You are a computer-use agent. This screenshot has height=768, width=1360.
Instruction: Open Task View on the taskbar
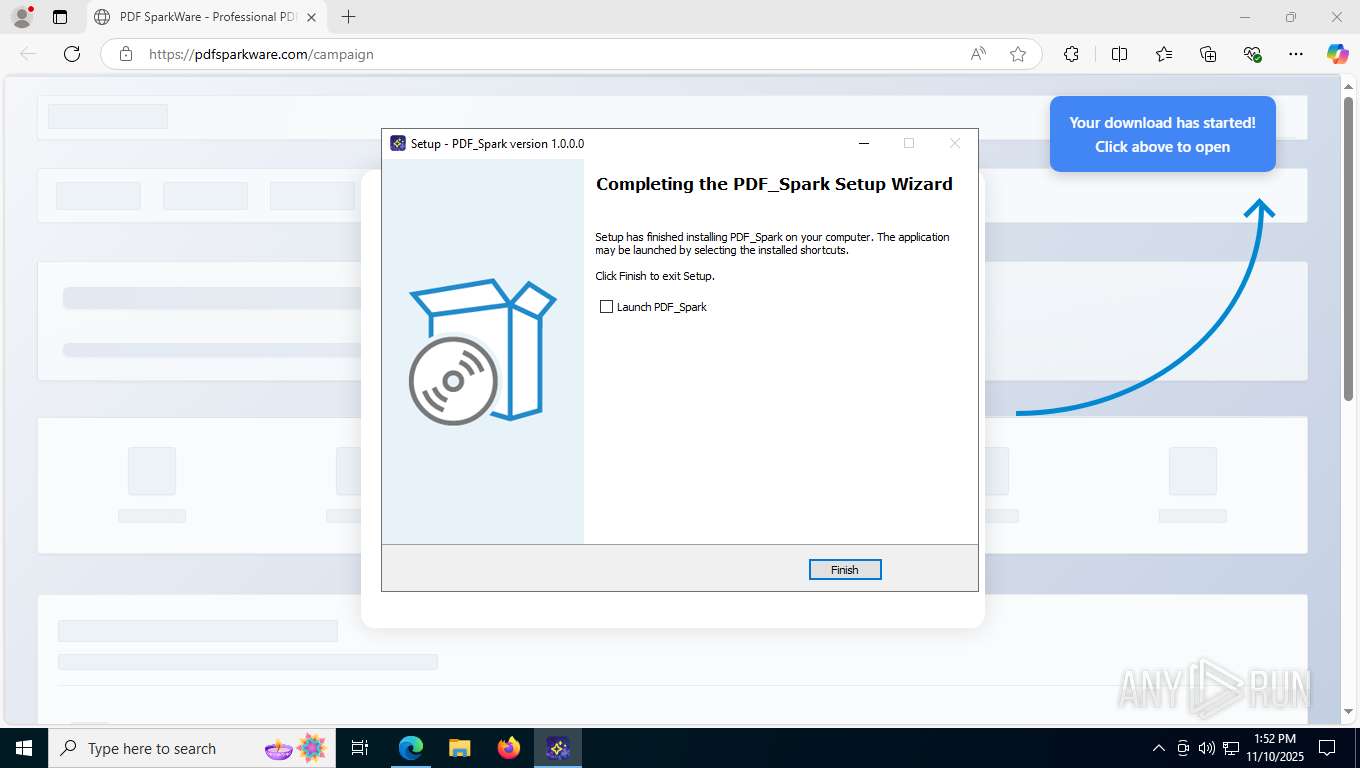(x=360, y=748)
